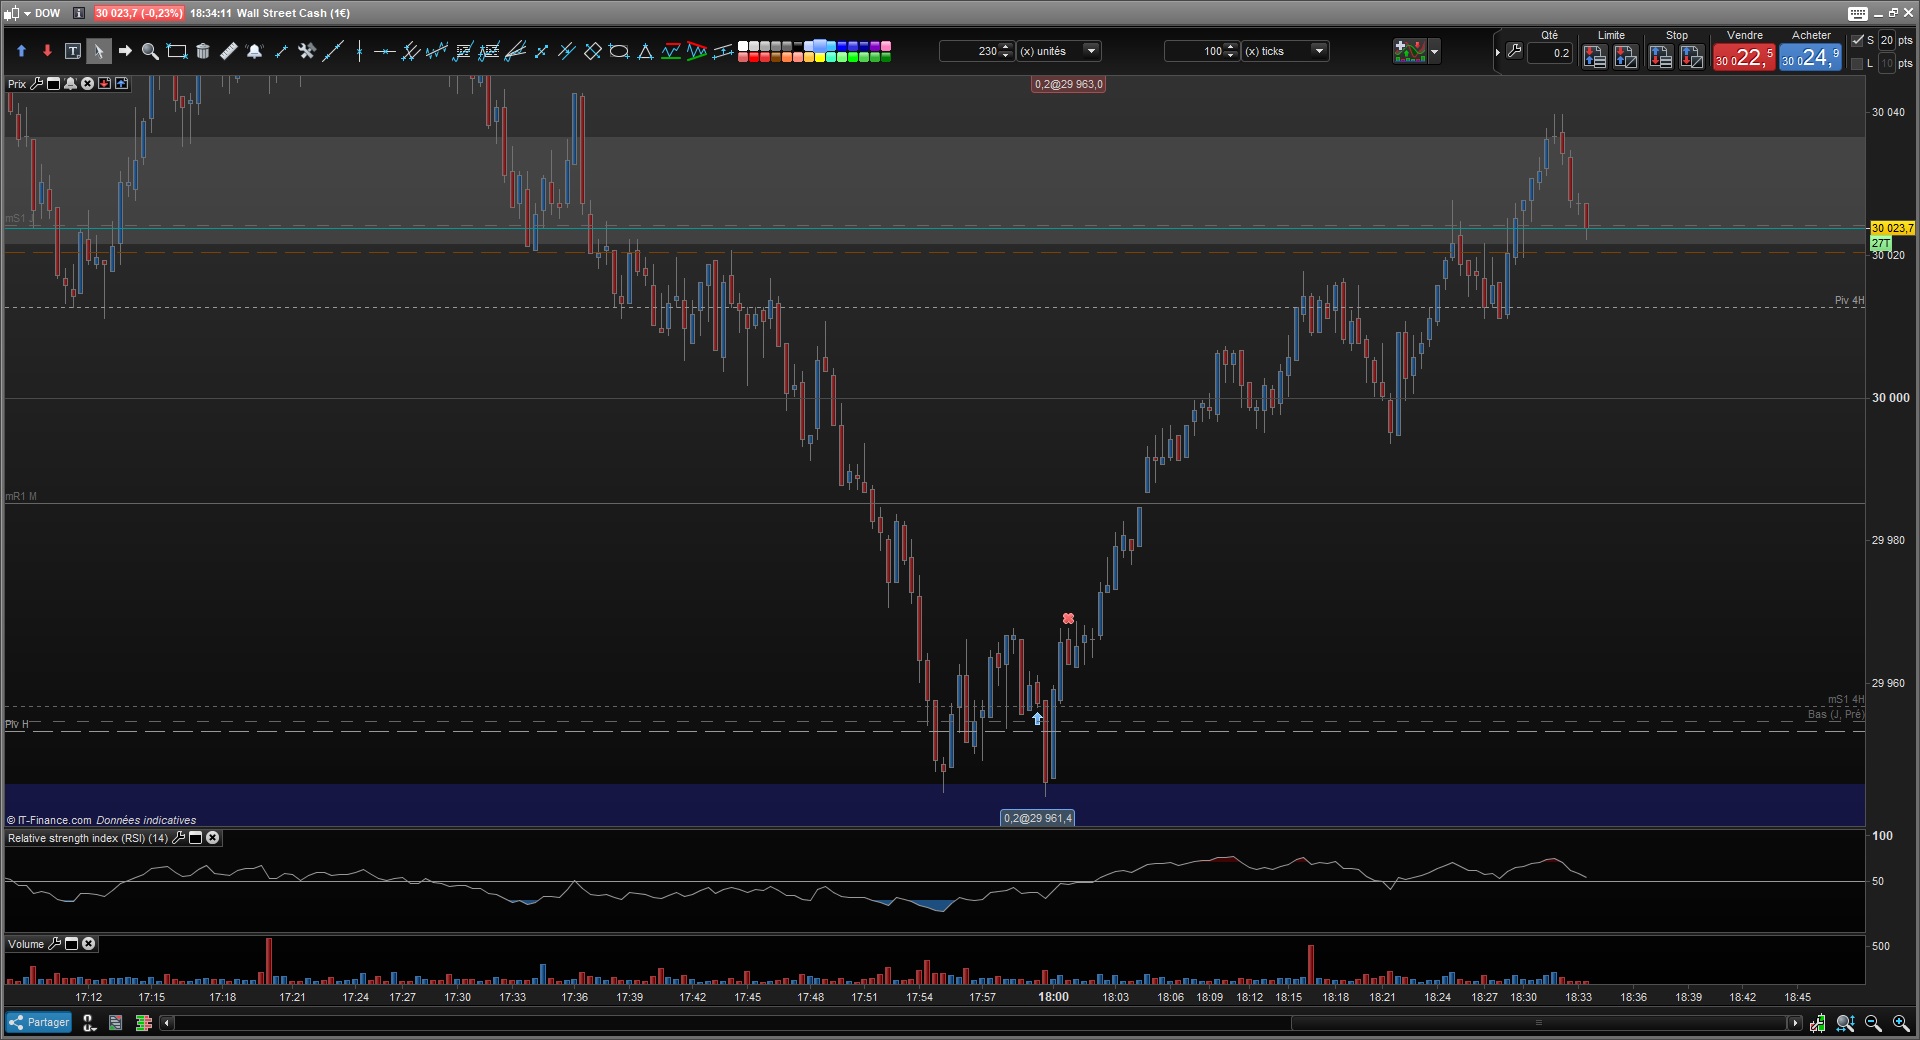Click the trash bin delete tool
Viewport: 1920px width, 1040px height.
(x=203, y=51)
